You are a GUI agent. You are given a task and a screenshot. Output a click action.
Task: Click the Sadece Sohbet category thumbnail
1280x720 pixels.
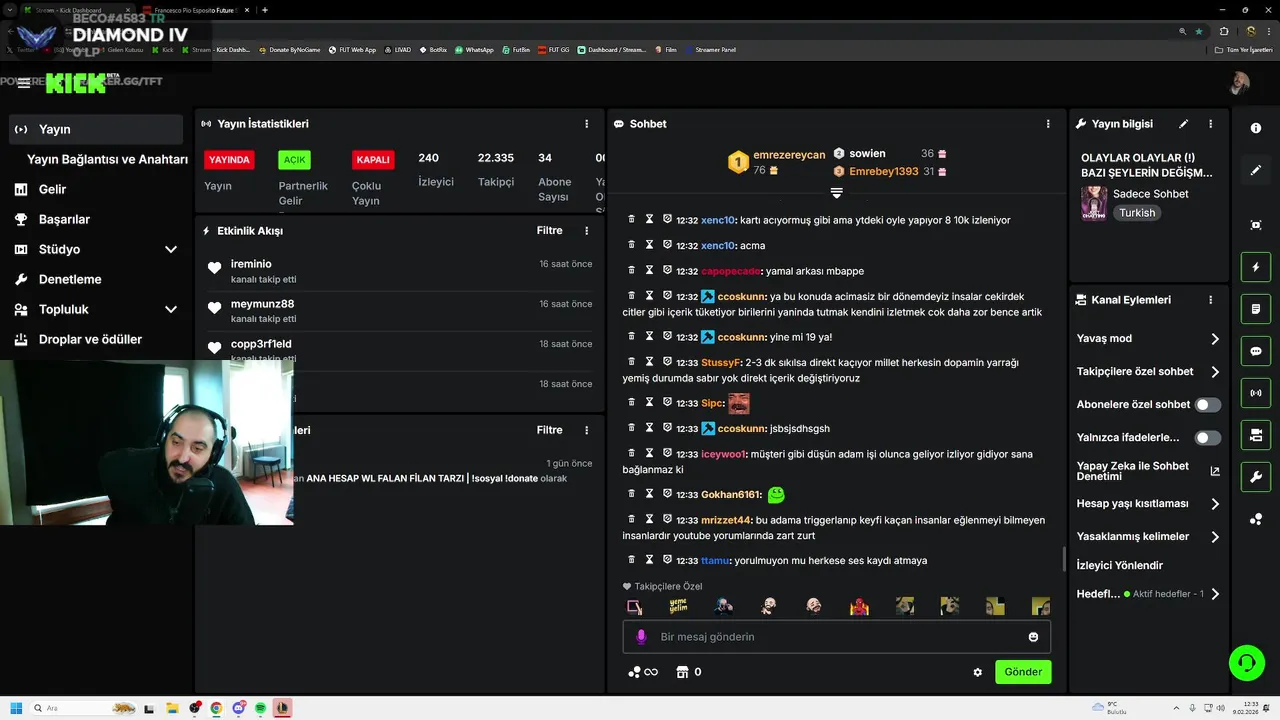tap(1094, 203)
